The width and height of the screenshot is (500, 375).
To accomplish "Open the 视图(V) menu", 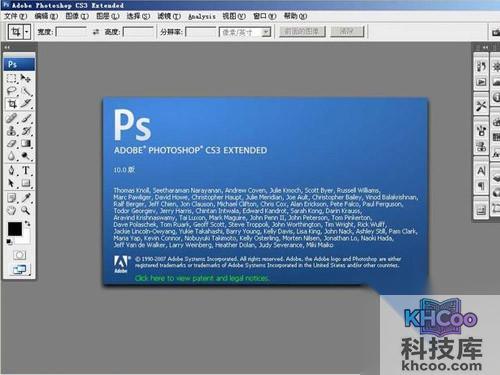I will coord(234,16).
